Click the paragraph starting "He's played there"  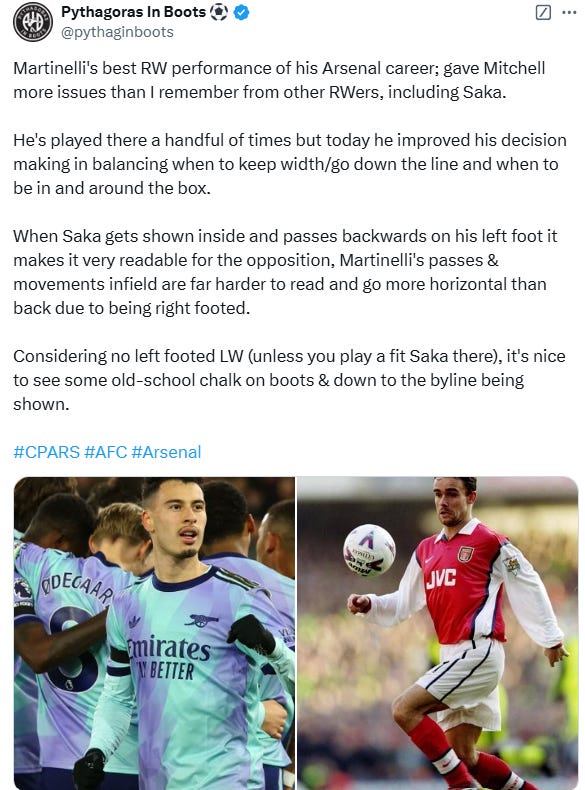pyautogui.click(x=290, y=164)
